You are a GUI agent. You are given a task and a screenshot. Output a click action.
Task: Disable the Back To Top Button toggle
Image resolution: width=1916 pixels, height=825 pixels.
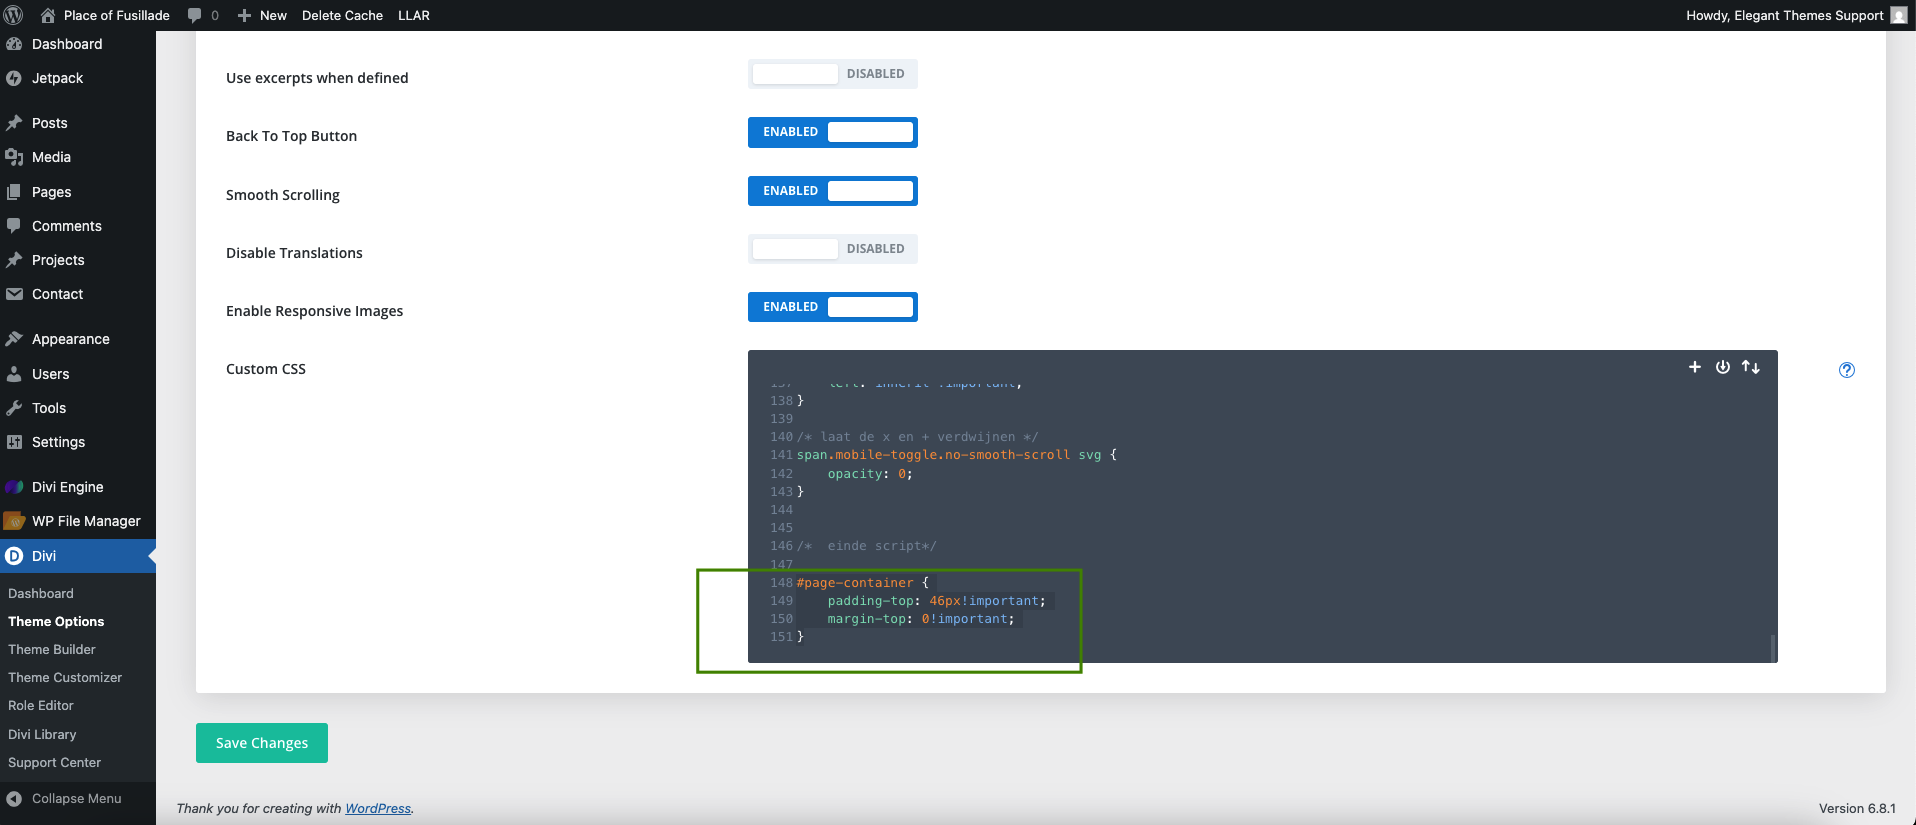(x=832, y=132)
